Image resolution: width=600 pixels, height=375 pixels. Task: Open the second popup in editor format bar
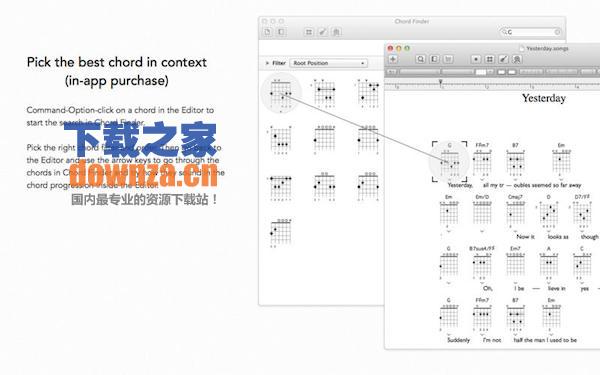coord(458,72)
